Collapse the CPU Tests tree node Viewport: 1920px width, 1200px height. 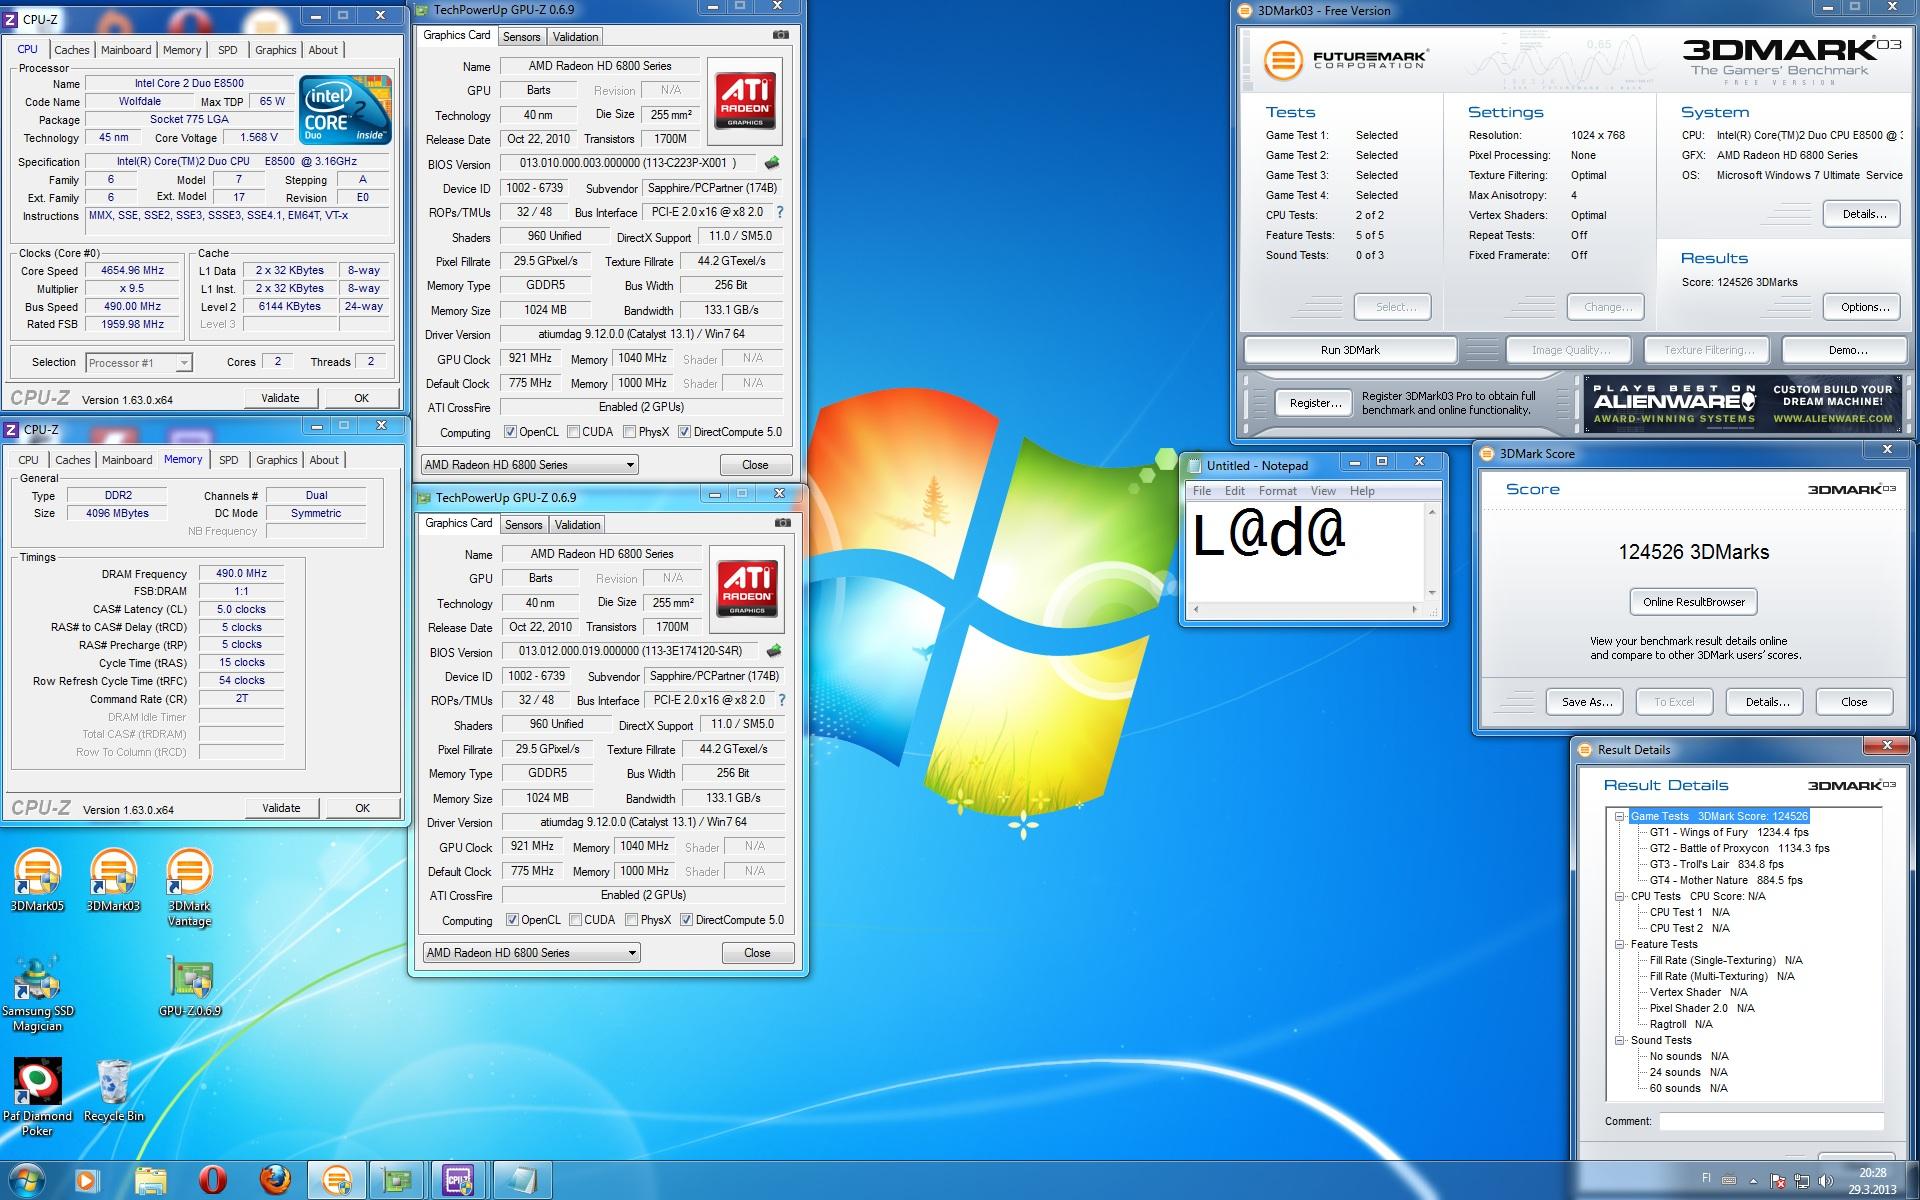pyautogui.click(x=1619, y=896)
